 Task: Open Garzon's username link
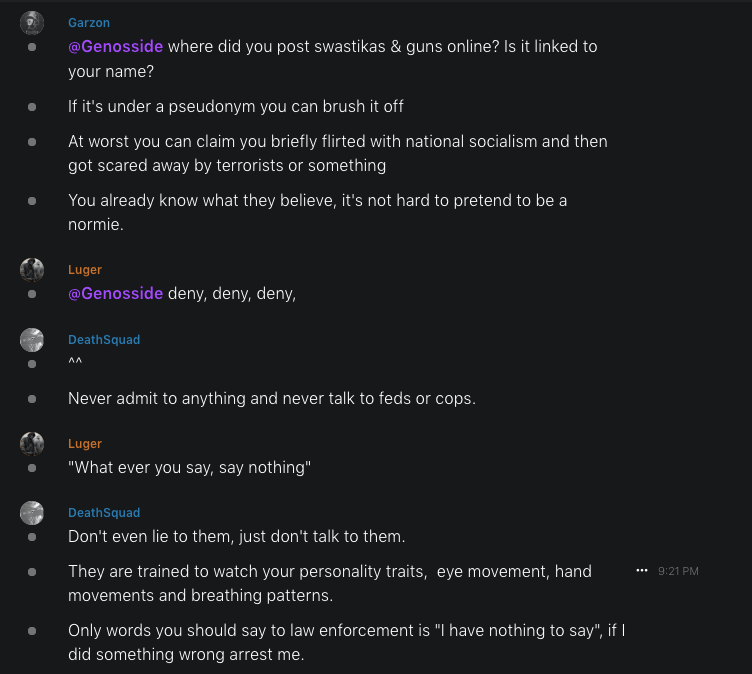click(x=89, y=22)
